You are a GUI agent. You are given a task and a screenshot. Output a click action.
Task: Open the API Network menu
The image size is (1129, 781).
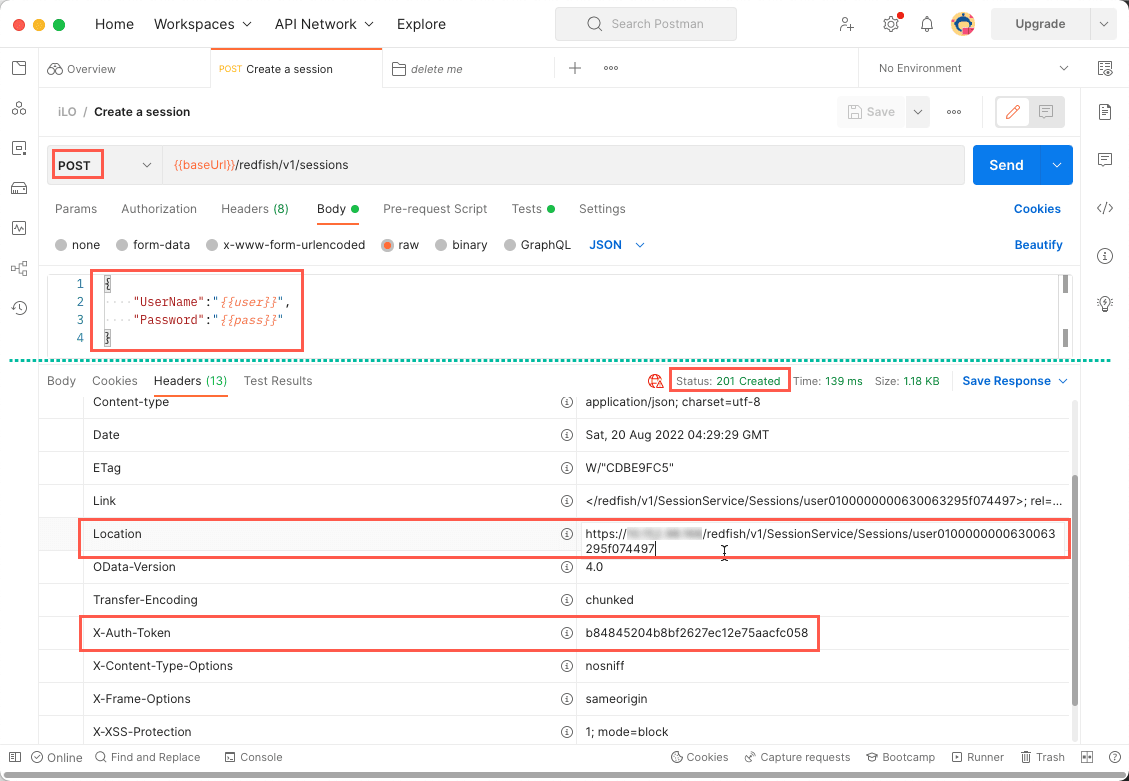[x=325, y=24]
